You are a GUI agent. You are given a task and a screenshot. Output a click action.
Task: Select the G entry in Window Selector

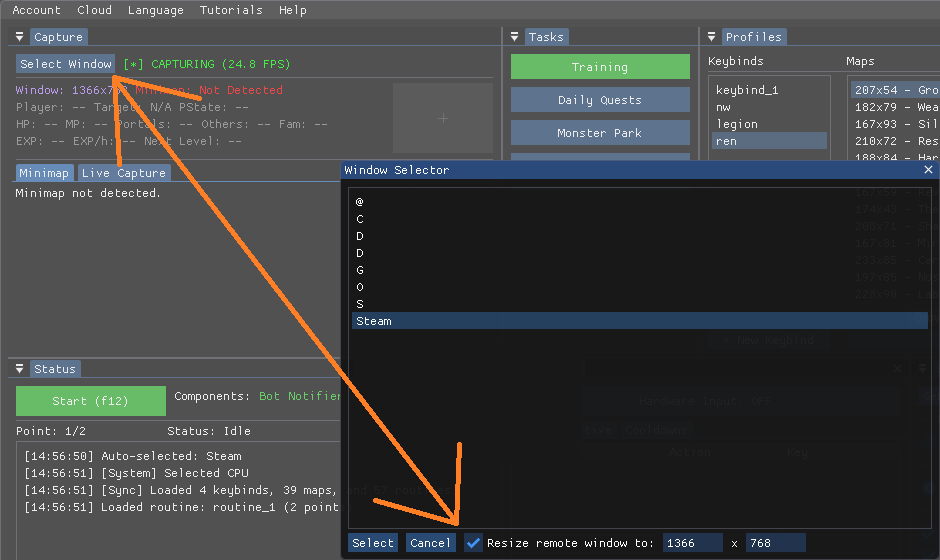[640, 270]
